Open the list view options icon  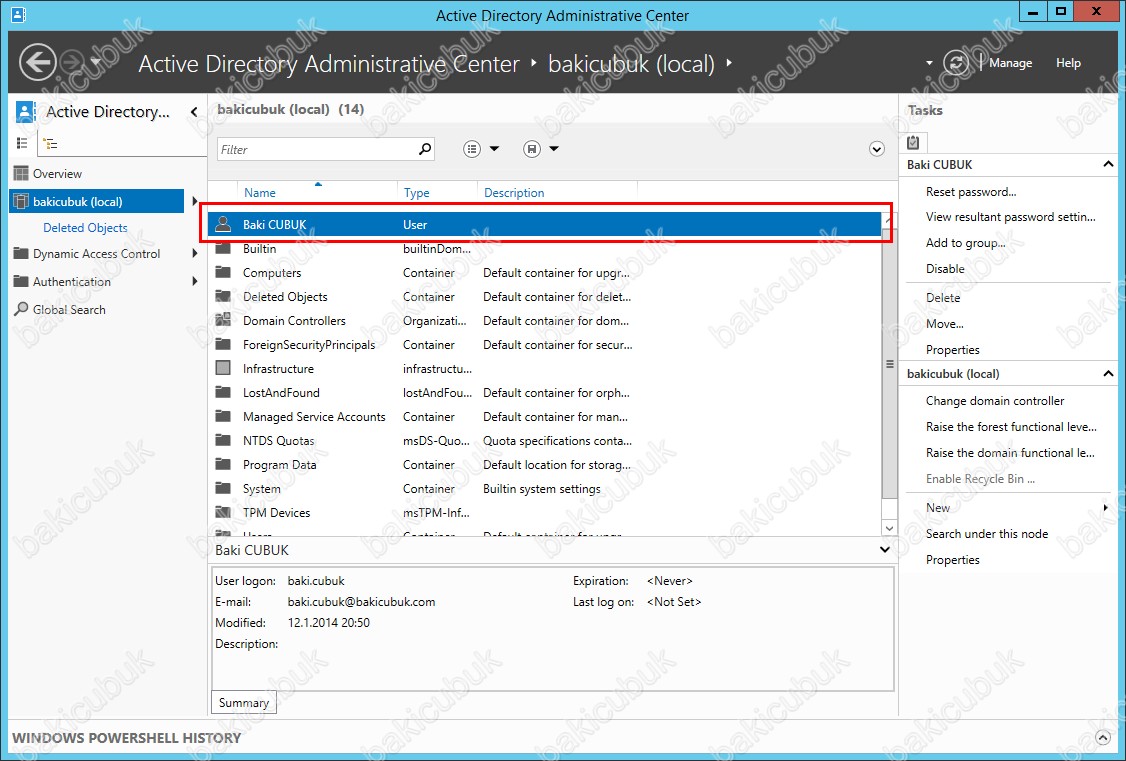click(x=472, y=149)
